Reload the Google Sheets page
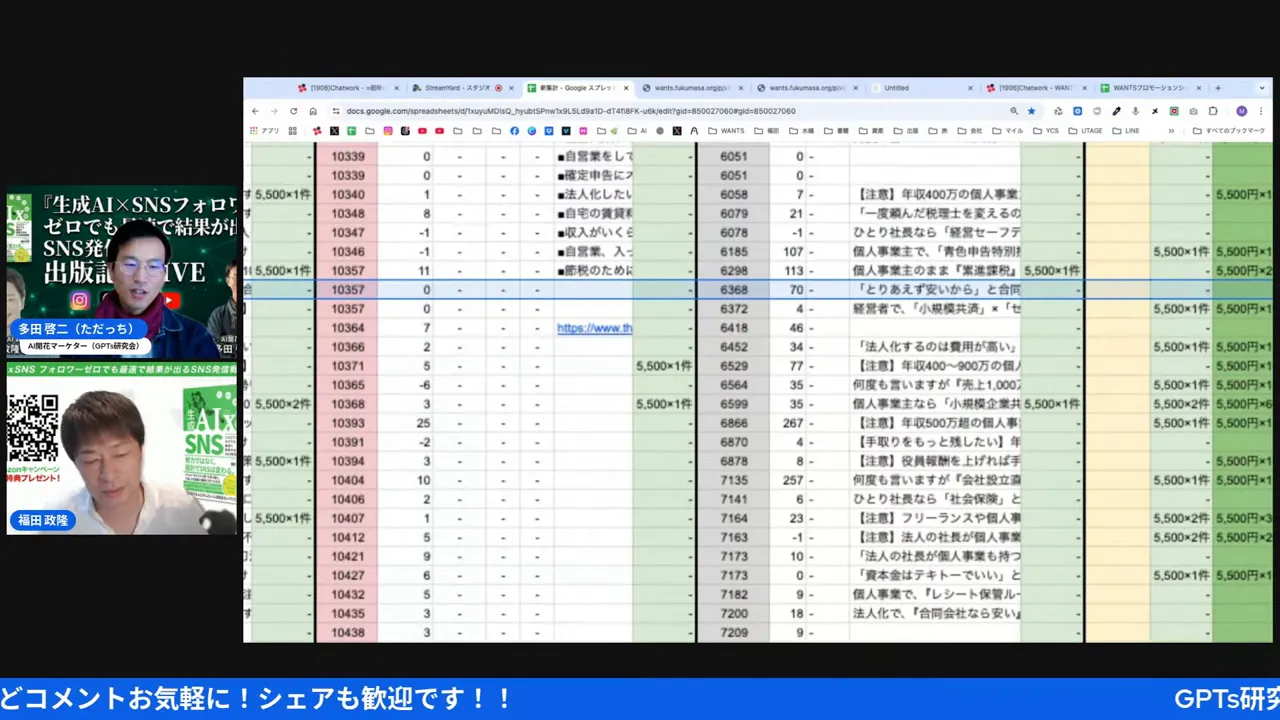Viewport: 1280px width, 720px height. (292, 111)
